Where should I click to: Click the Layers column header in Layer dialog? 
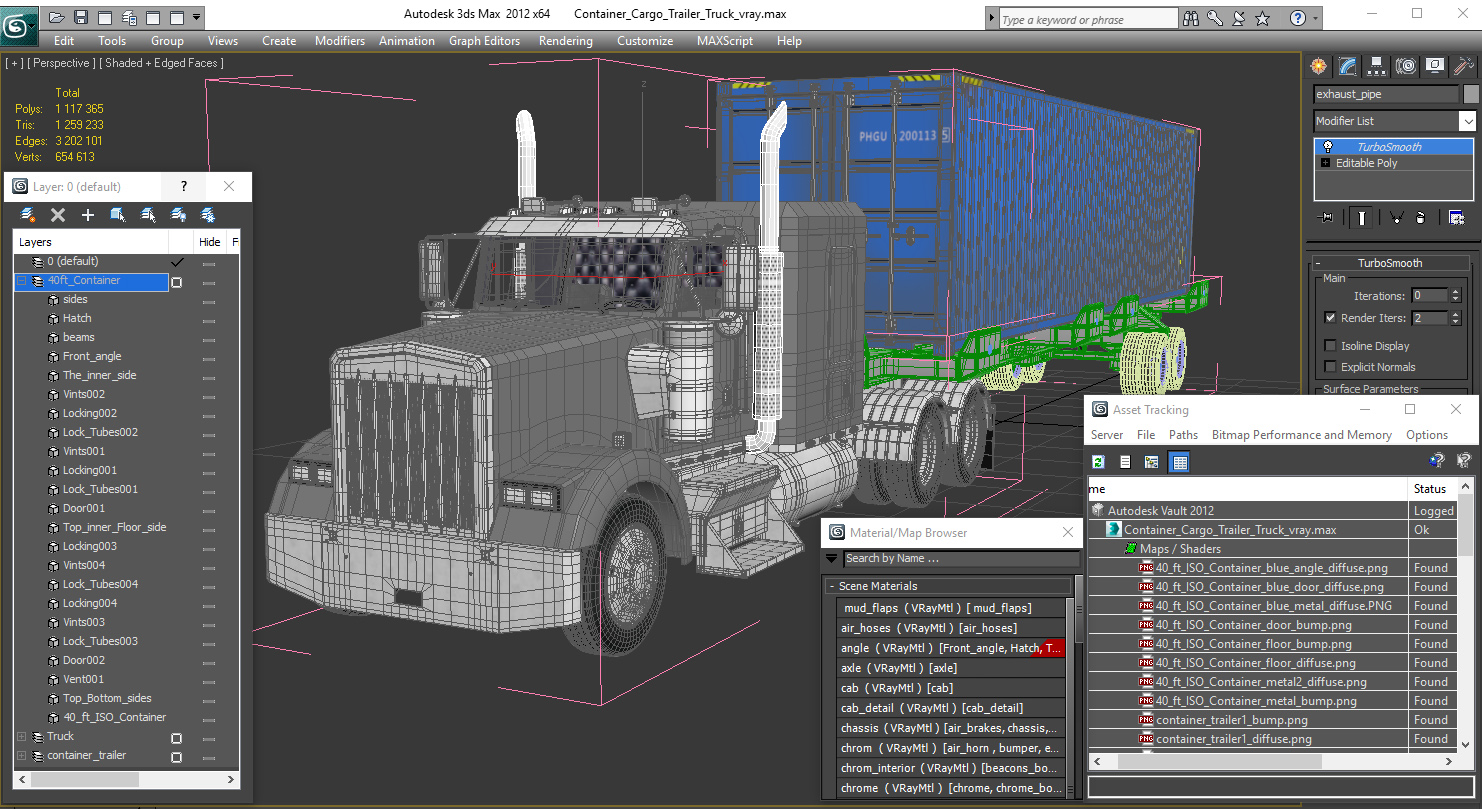[91, 242]
